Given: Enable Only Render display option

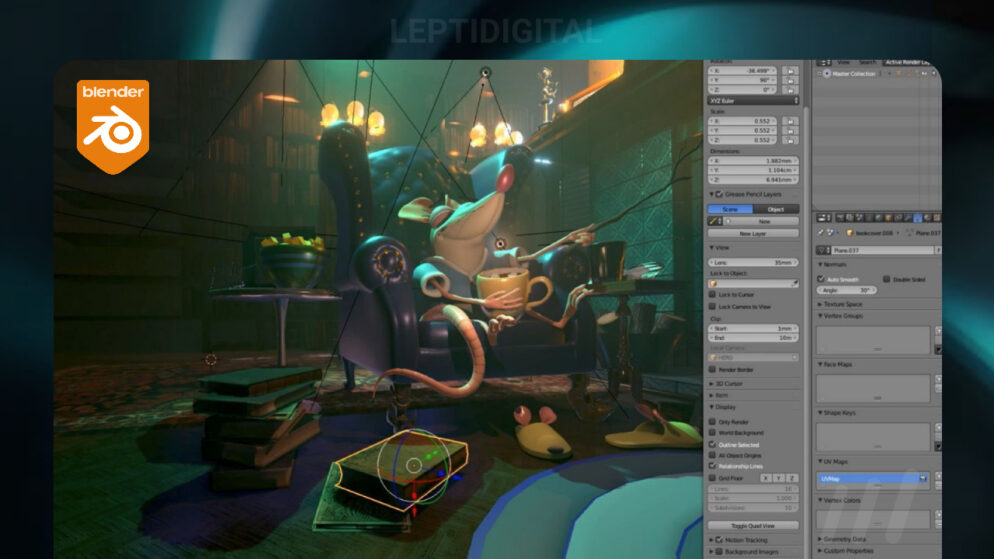Looking at the screenshot, I should tap(713, 421).
